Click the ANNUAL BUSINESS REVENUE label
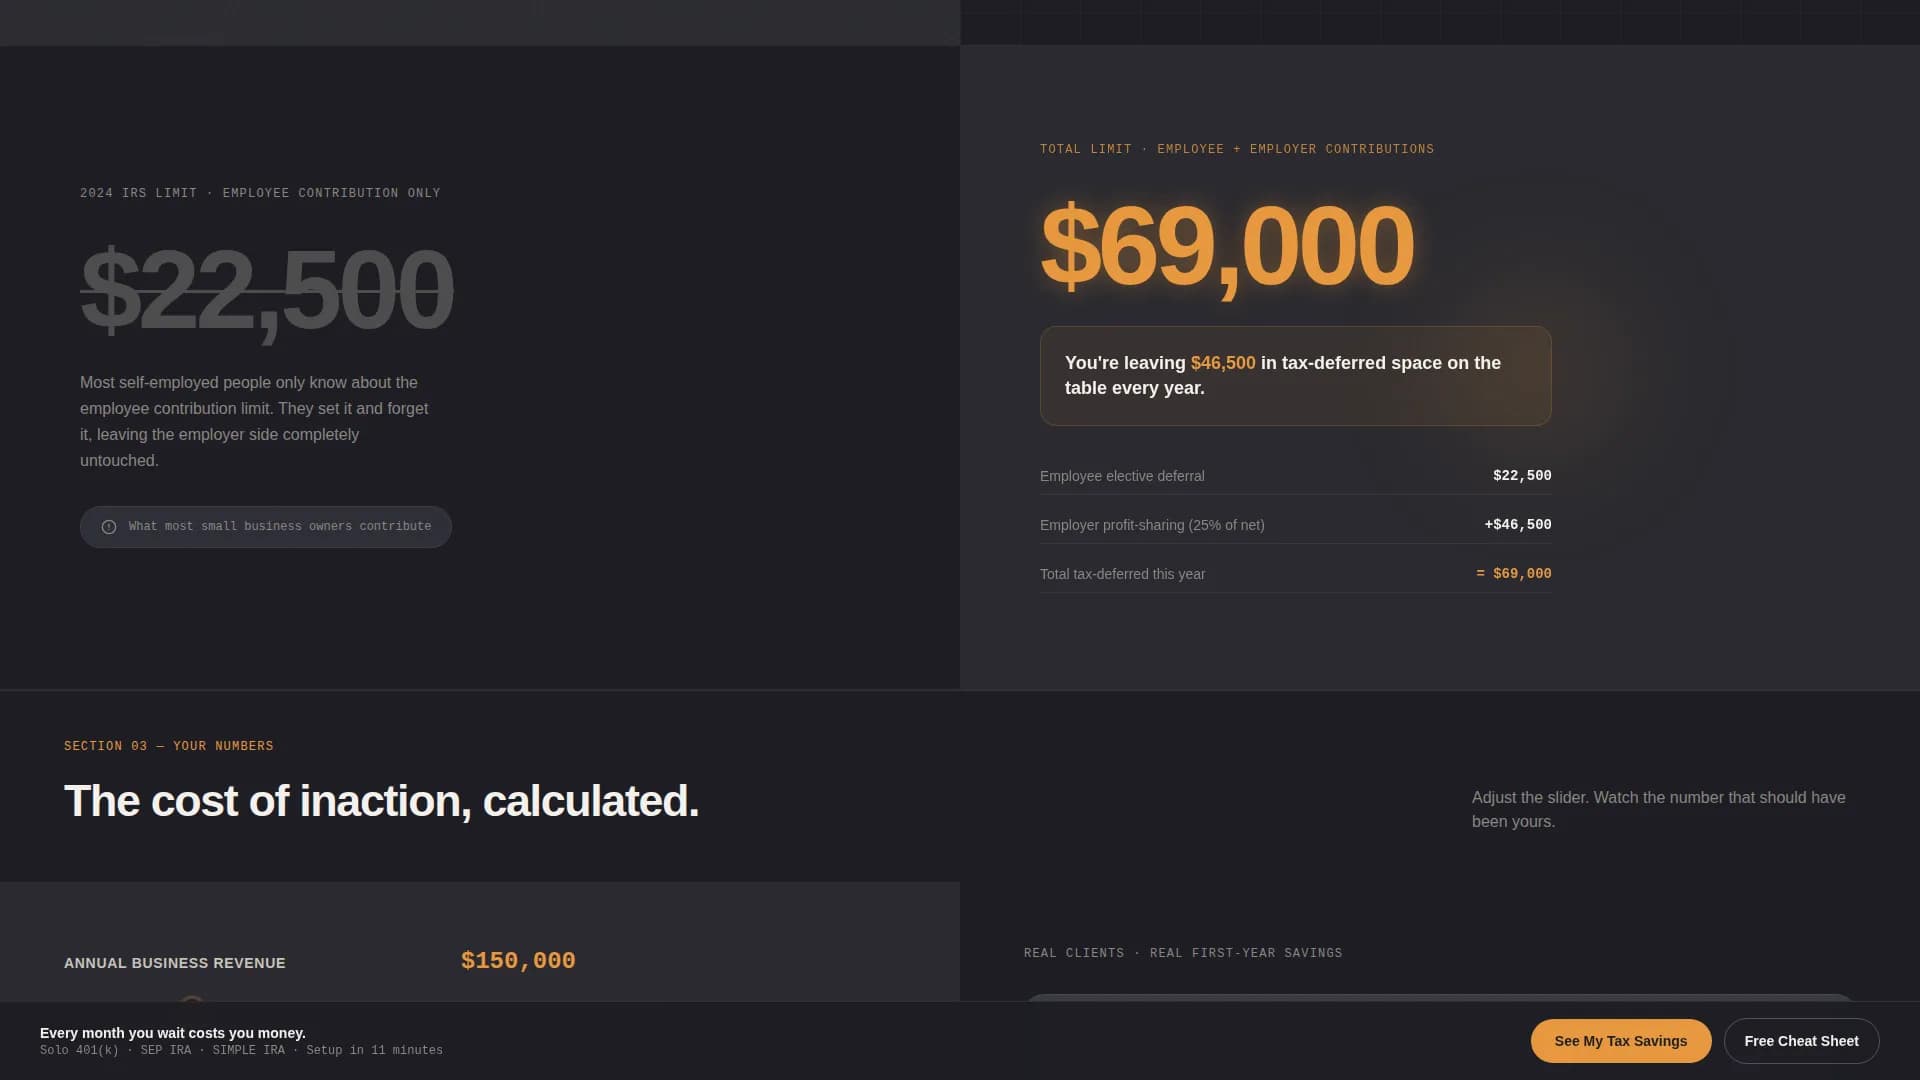Screen dimensions: 1920x1080 coord(174,963)
